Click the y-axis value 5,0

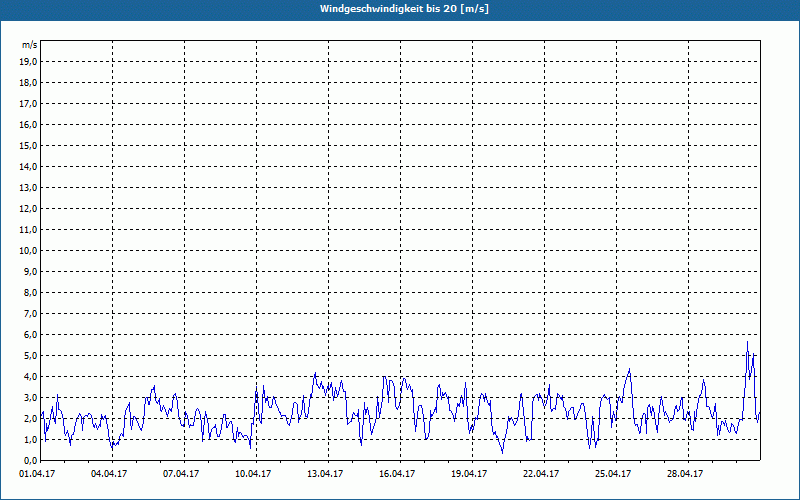[31, 356]
